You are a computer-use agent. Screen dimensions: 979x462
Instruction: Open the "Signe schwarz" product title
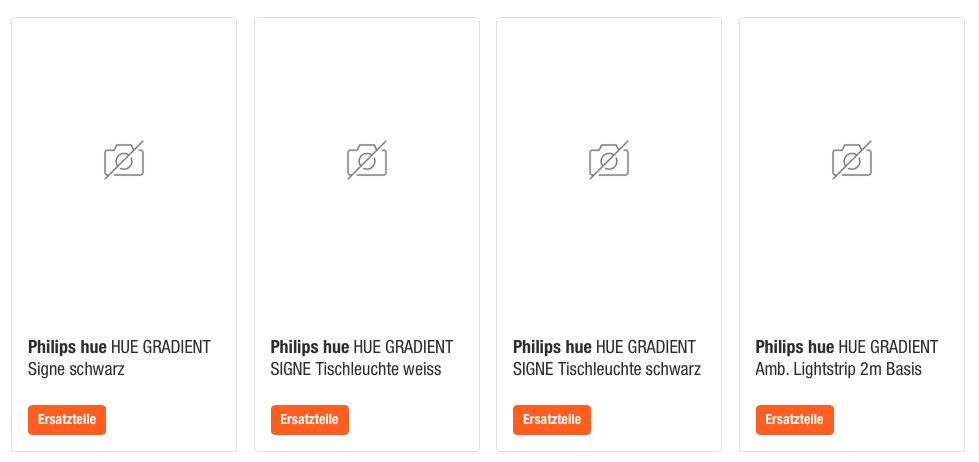(76, 370)
